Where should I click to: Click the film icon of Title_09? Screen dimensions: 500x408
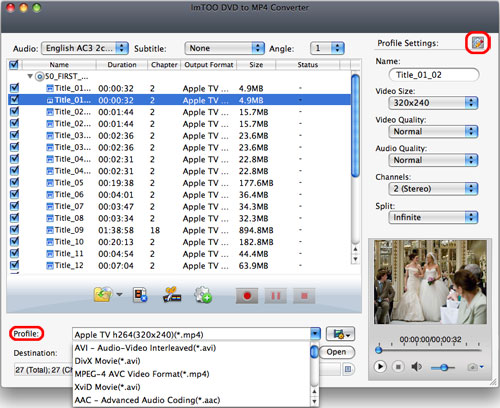[50, 230]
